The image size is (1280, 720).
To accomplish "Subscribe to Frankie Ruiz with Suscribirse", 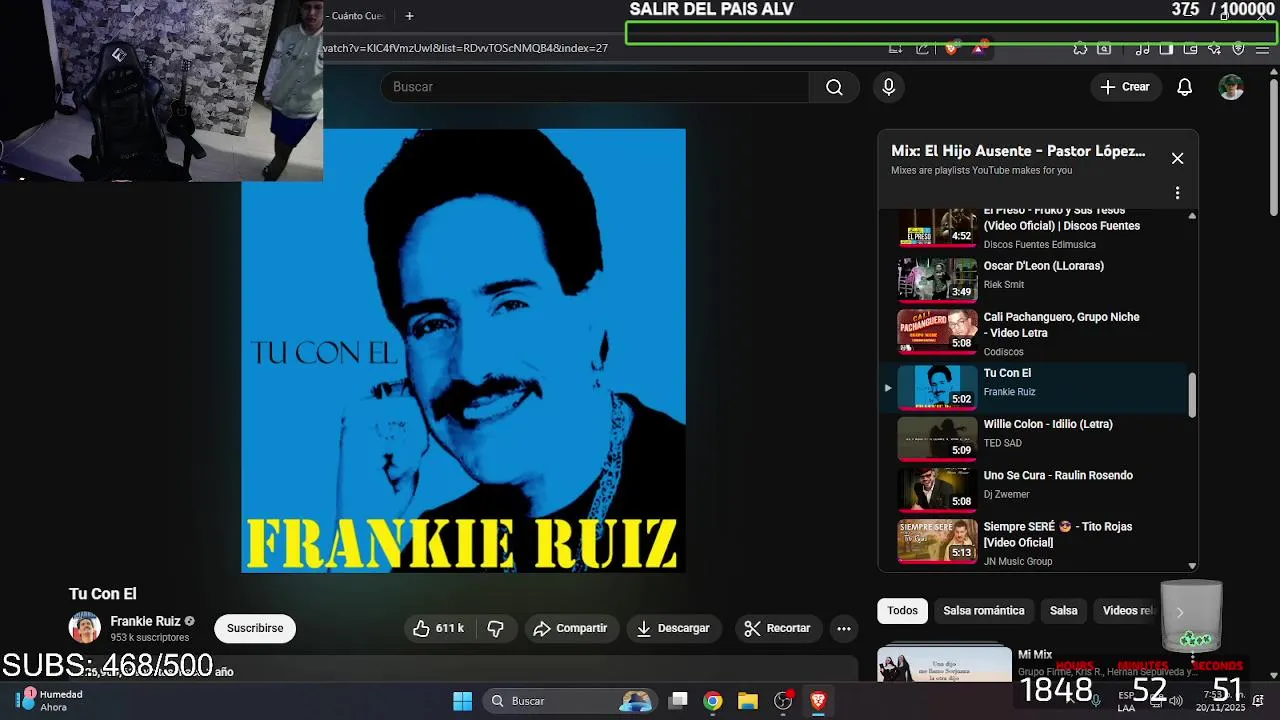I will [255, 628].
